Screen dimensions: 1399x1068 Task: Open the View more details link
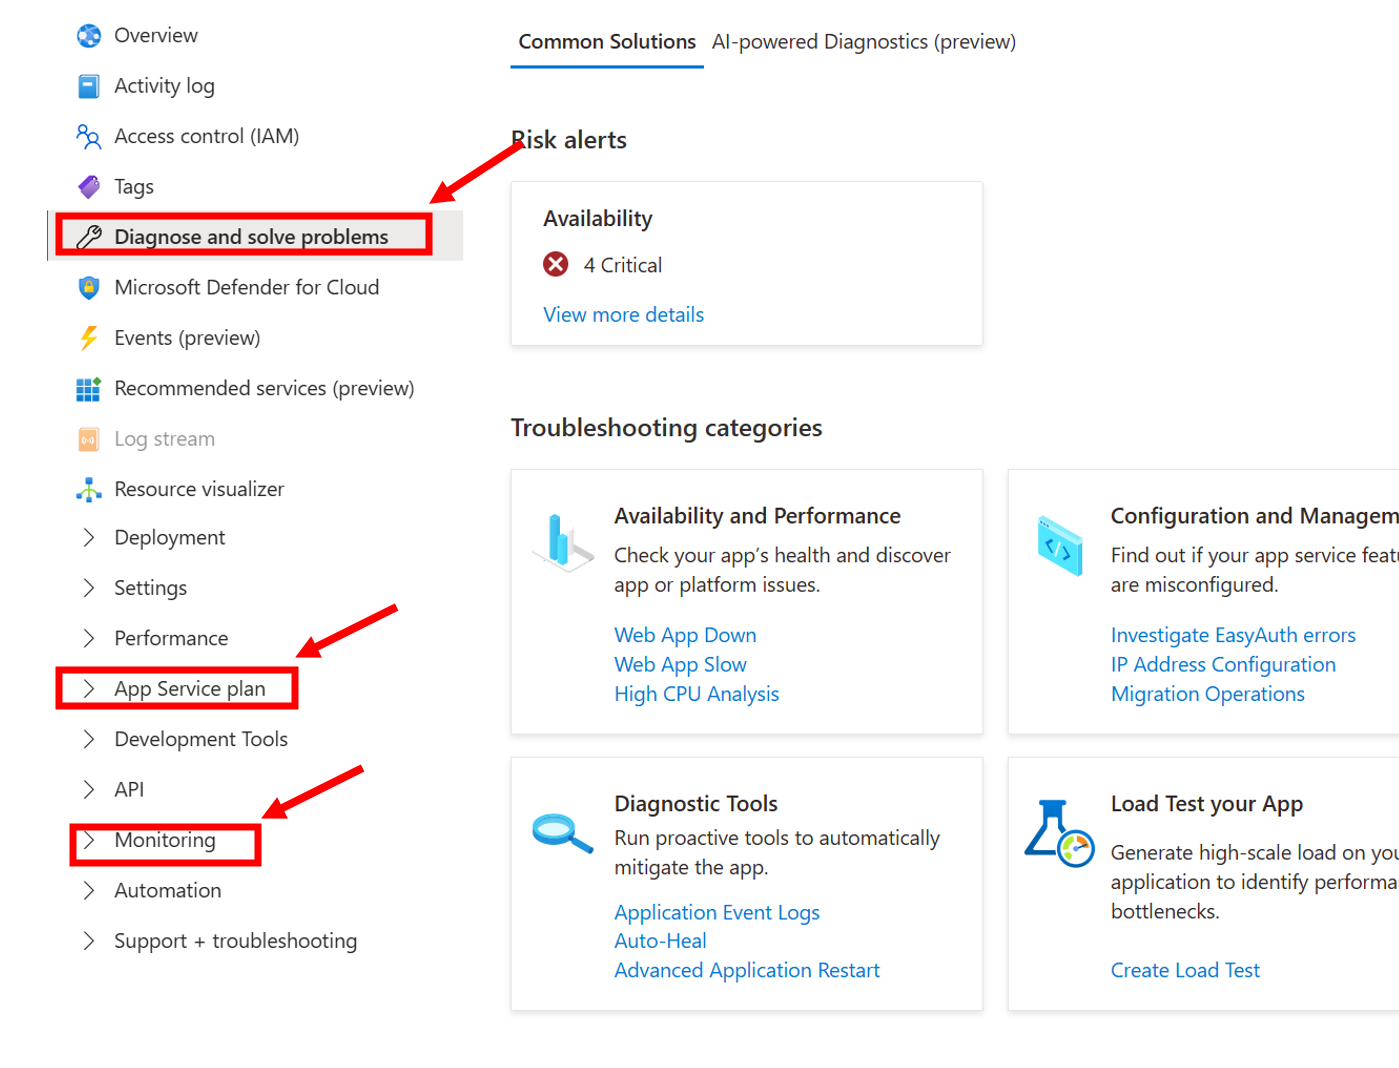click(623, 315)
